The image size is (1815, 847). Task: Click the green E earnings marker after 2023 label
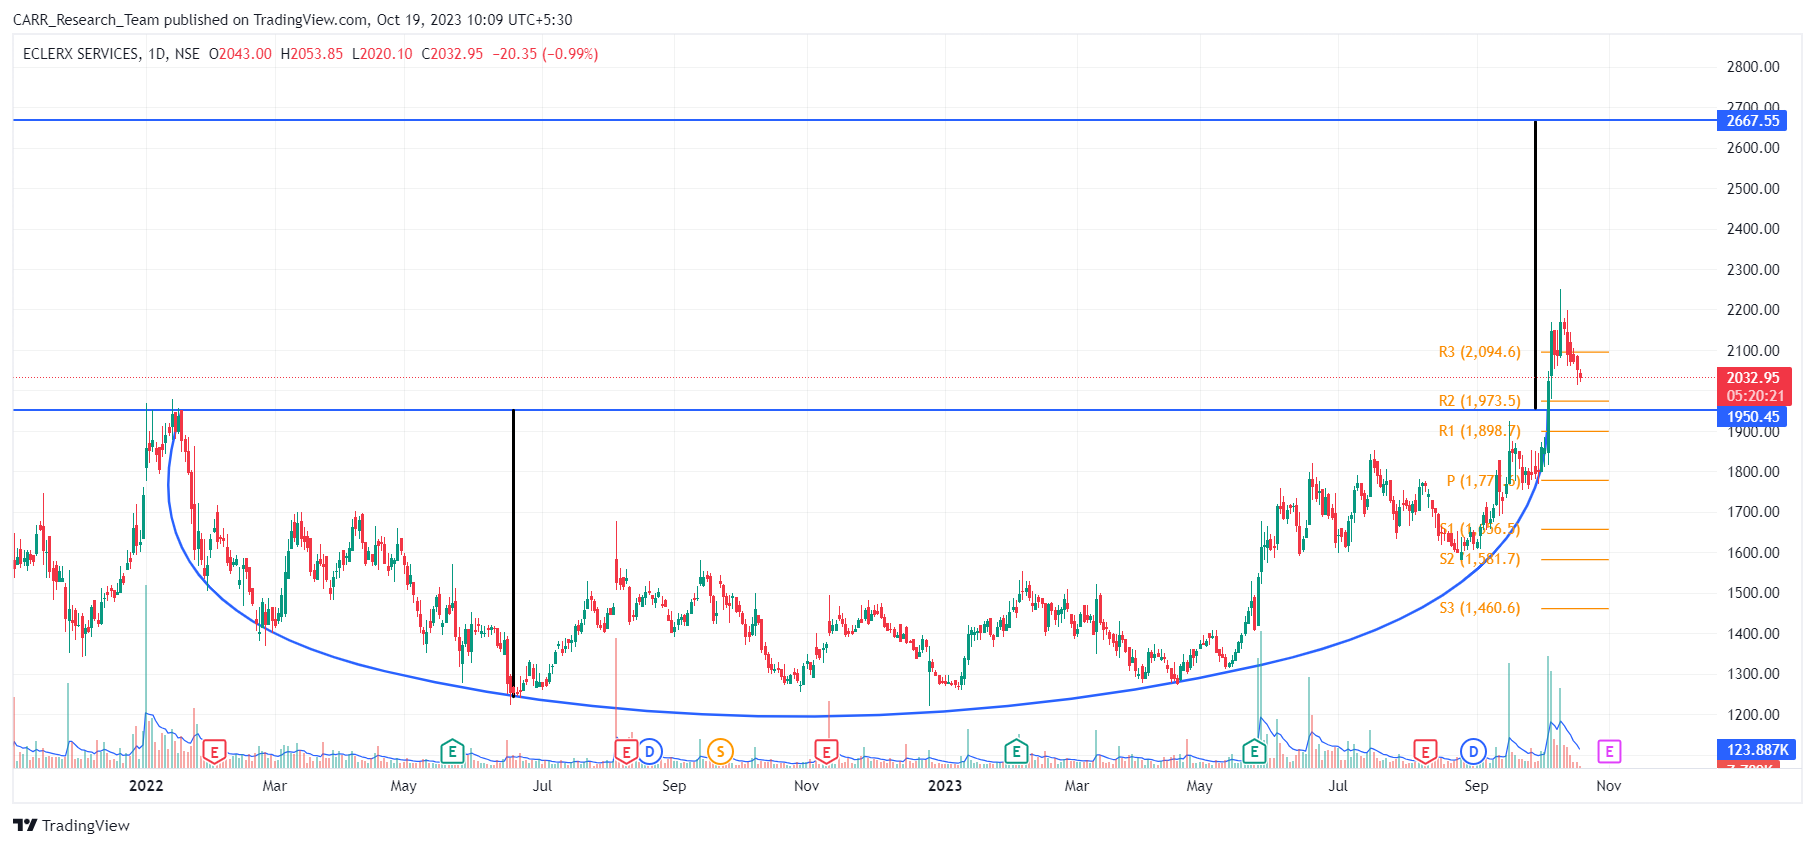click(1016, 751)
